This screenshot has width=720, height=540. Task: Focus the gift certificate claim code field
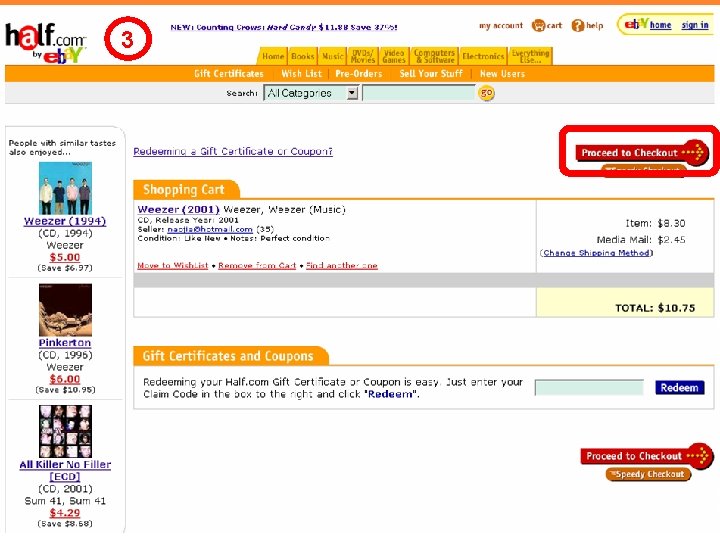tap(589, 388)
